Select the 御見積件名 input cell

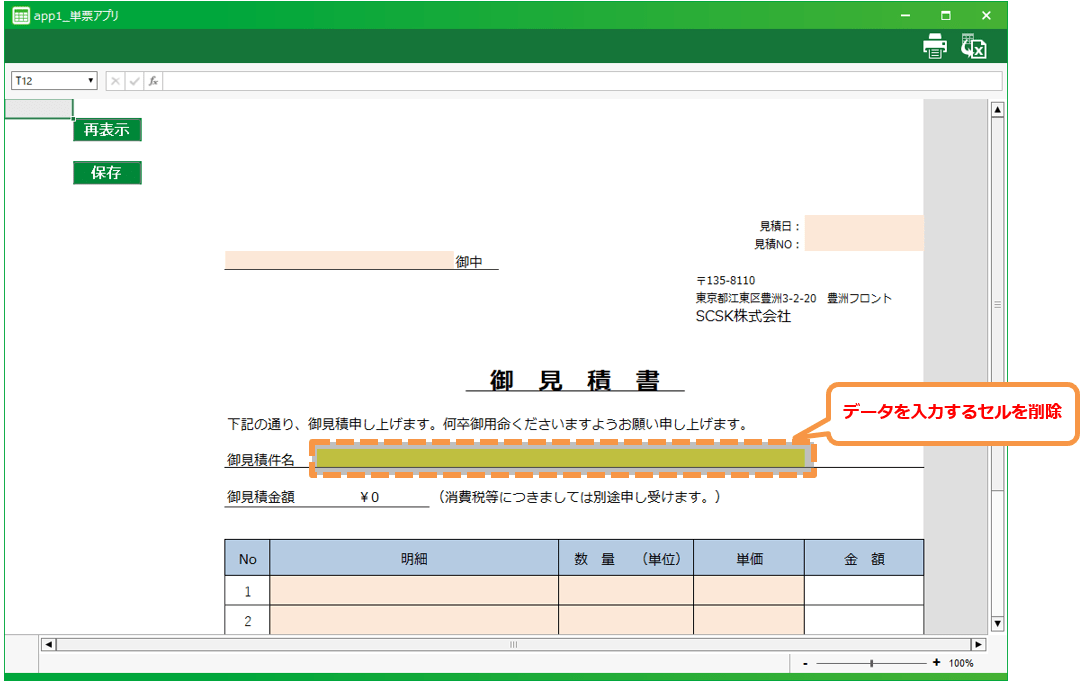(x=562, y=458)
